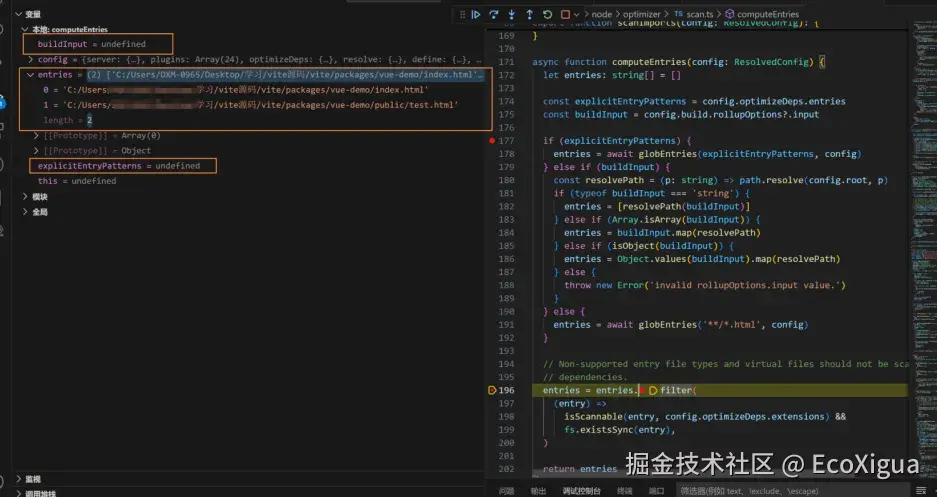937x497 pixels.
Task: Expand the 全局 scope
Action: (x=25, y=211)
